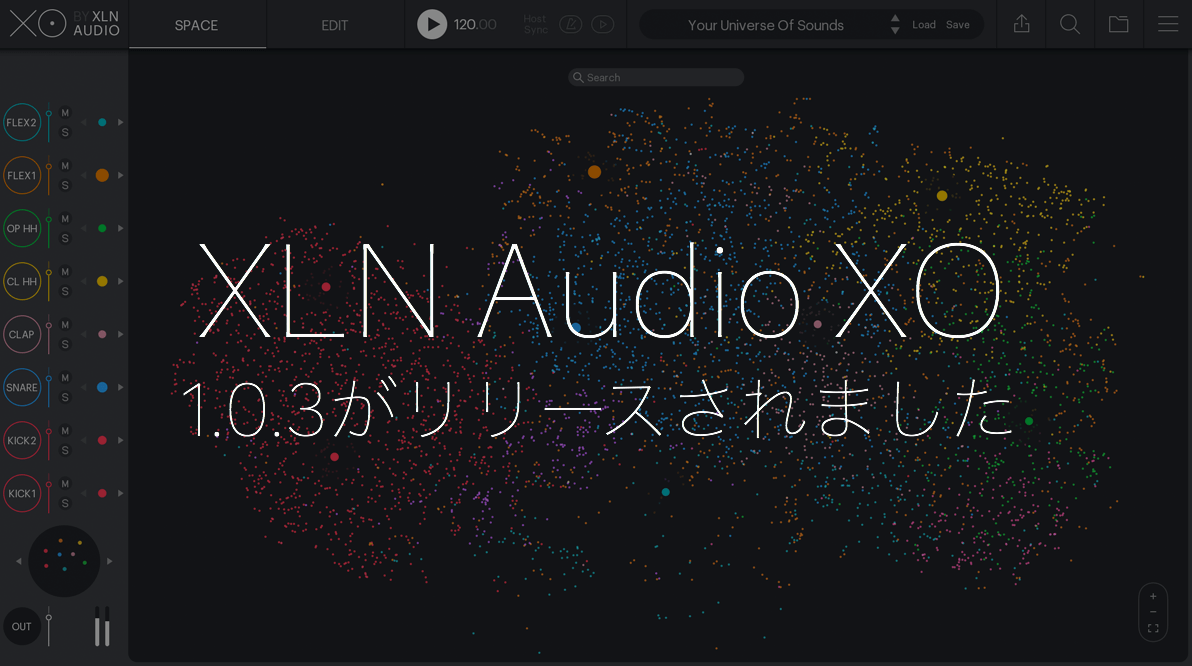This screenshot has height=666, width=1192.
Task: Zoom in with the plus icon
Action: (x=1153, y=596)
